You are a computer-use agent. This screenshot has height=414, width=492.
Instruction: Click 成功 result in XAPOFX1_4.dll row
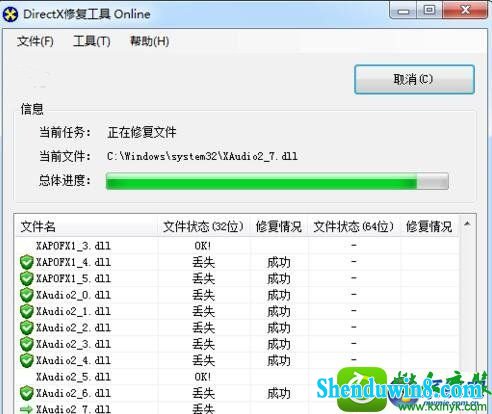[279, 262]
